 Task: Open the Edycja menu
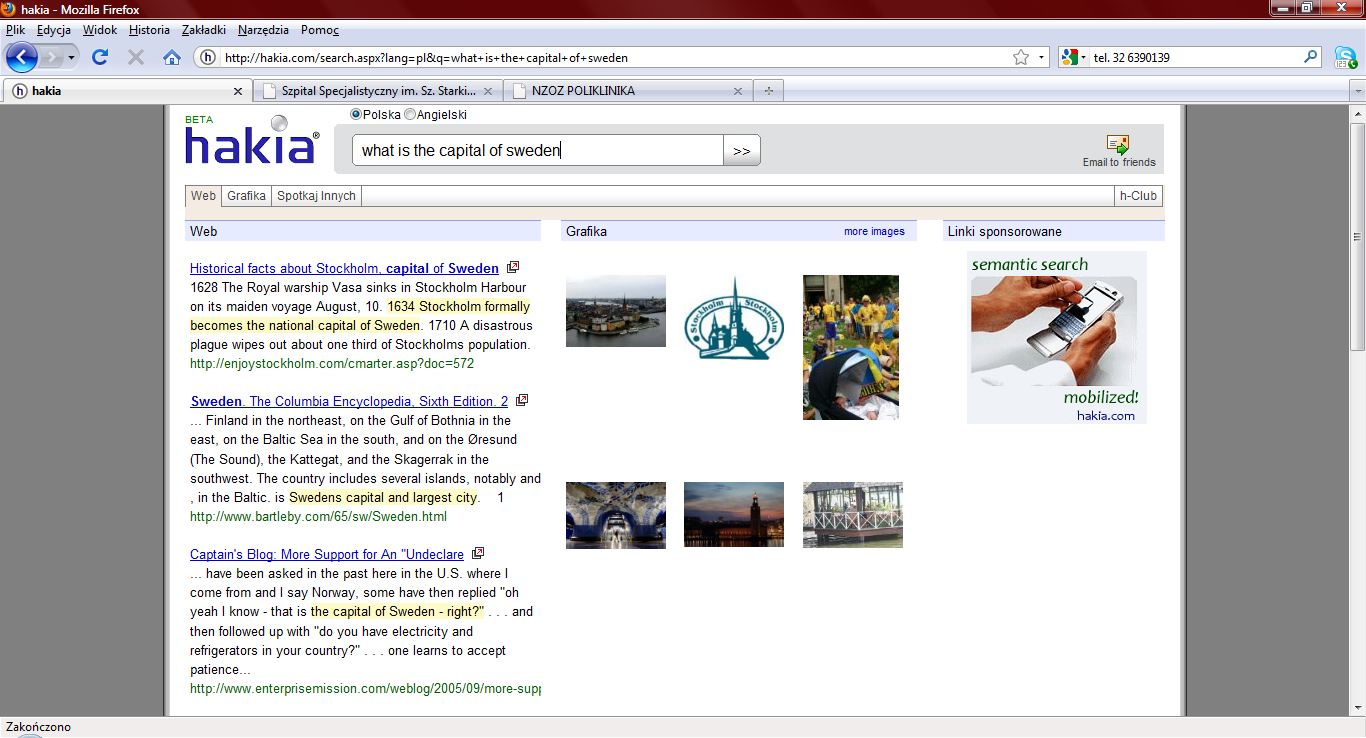(x=54, y=30)
